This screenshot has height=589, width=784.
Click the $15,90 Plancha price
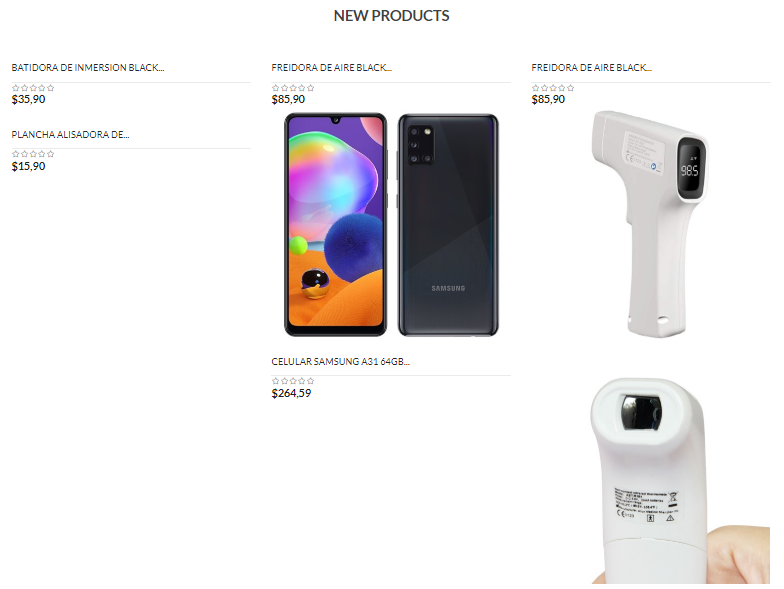(28, 166)
